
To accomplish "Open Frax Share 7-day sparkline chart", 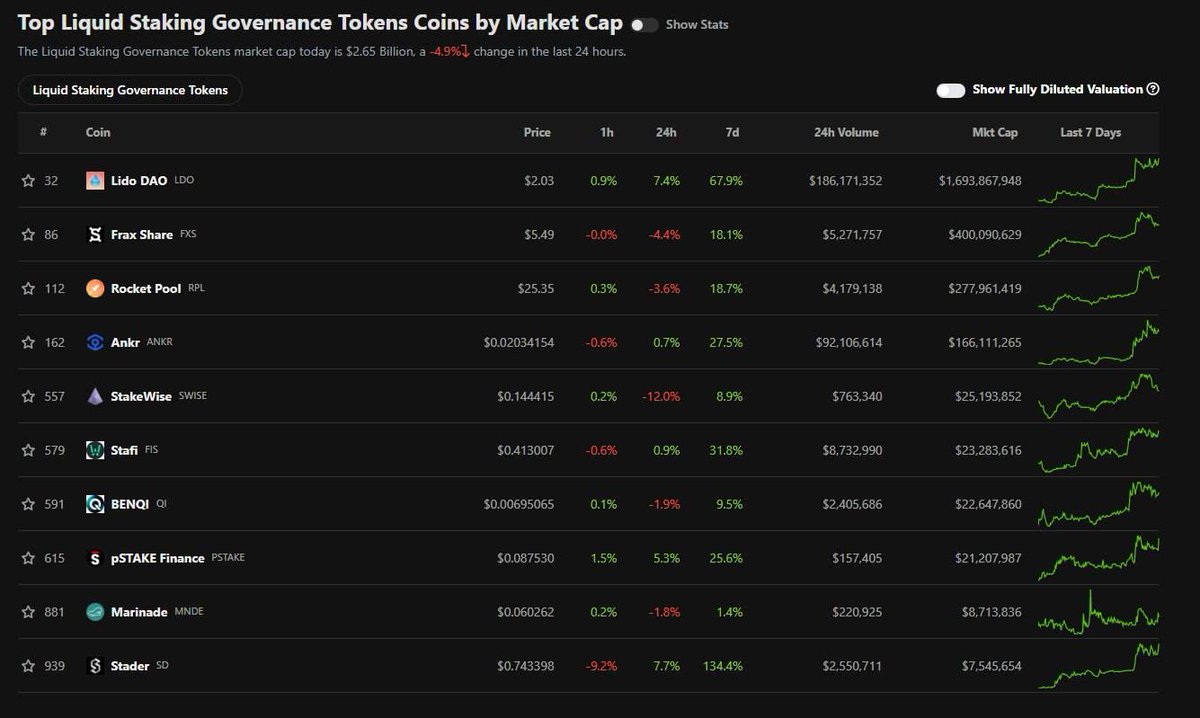I will coord(1099,234).
